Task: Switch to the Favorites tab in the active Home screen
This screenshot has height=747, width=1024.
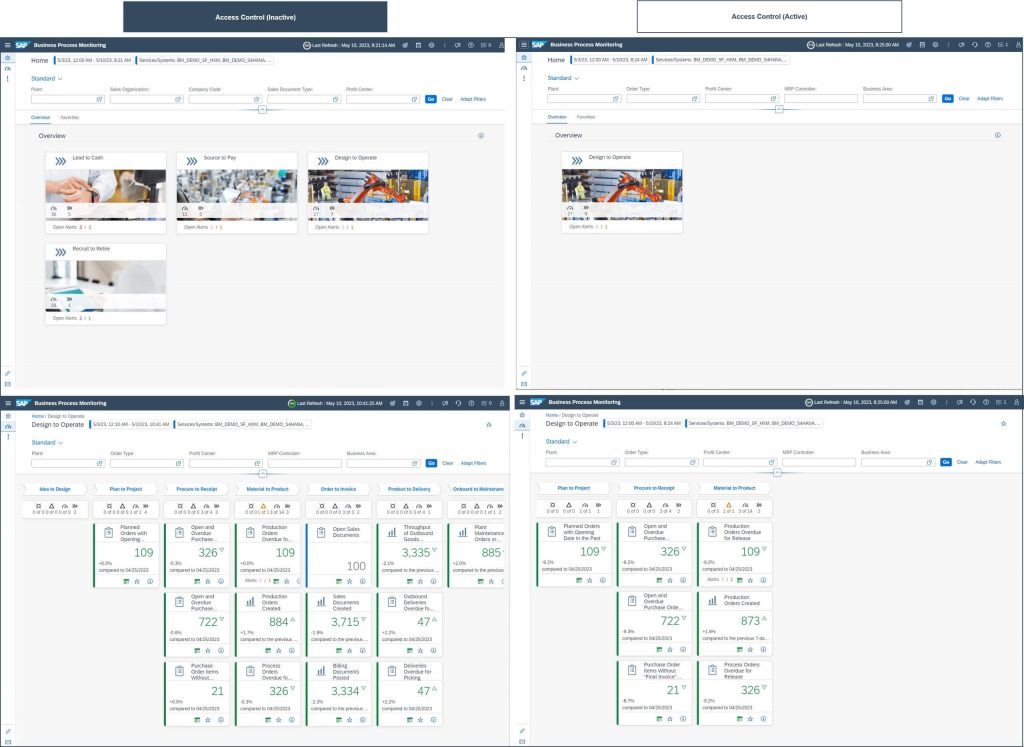Action: [x=586, y=117]
